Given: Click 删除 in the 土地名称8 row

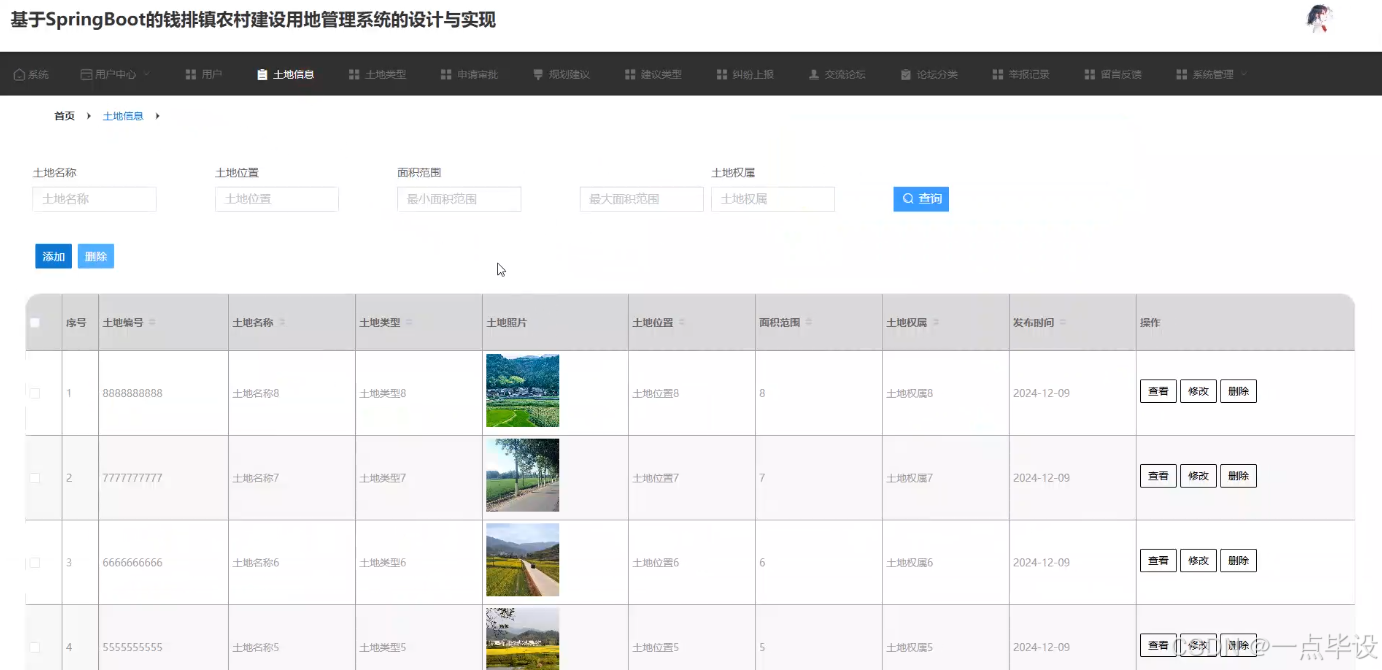Looking at the screenshot, I should [1238, 391].
